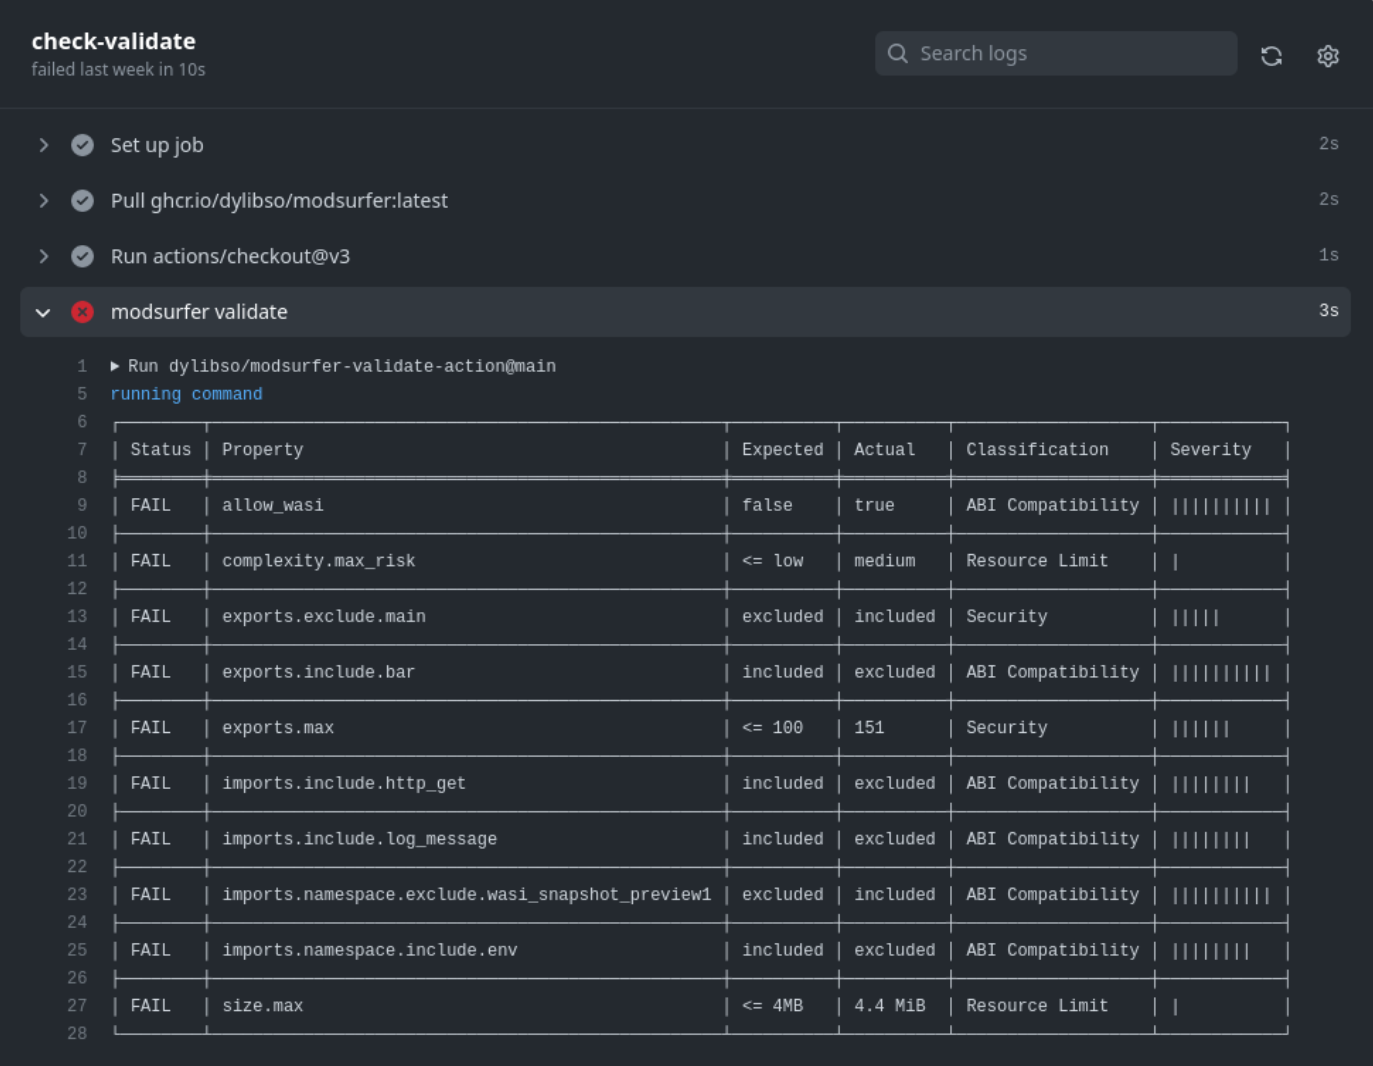Expand the Run dylibso/modsurfer-validate-action@main triangle
Viewport: 1373px width, 1066px height.
115,366
